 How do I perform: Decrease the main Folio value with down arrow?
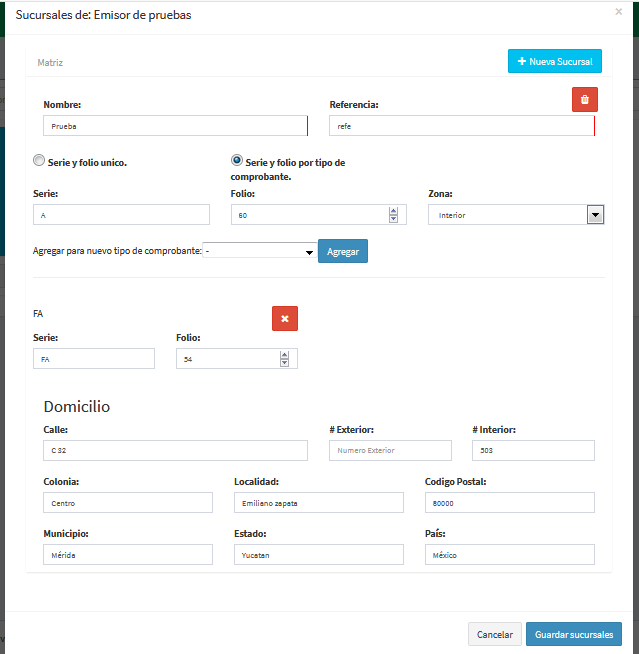(393, 219)
